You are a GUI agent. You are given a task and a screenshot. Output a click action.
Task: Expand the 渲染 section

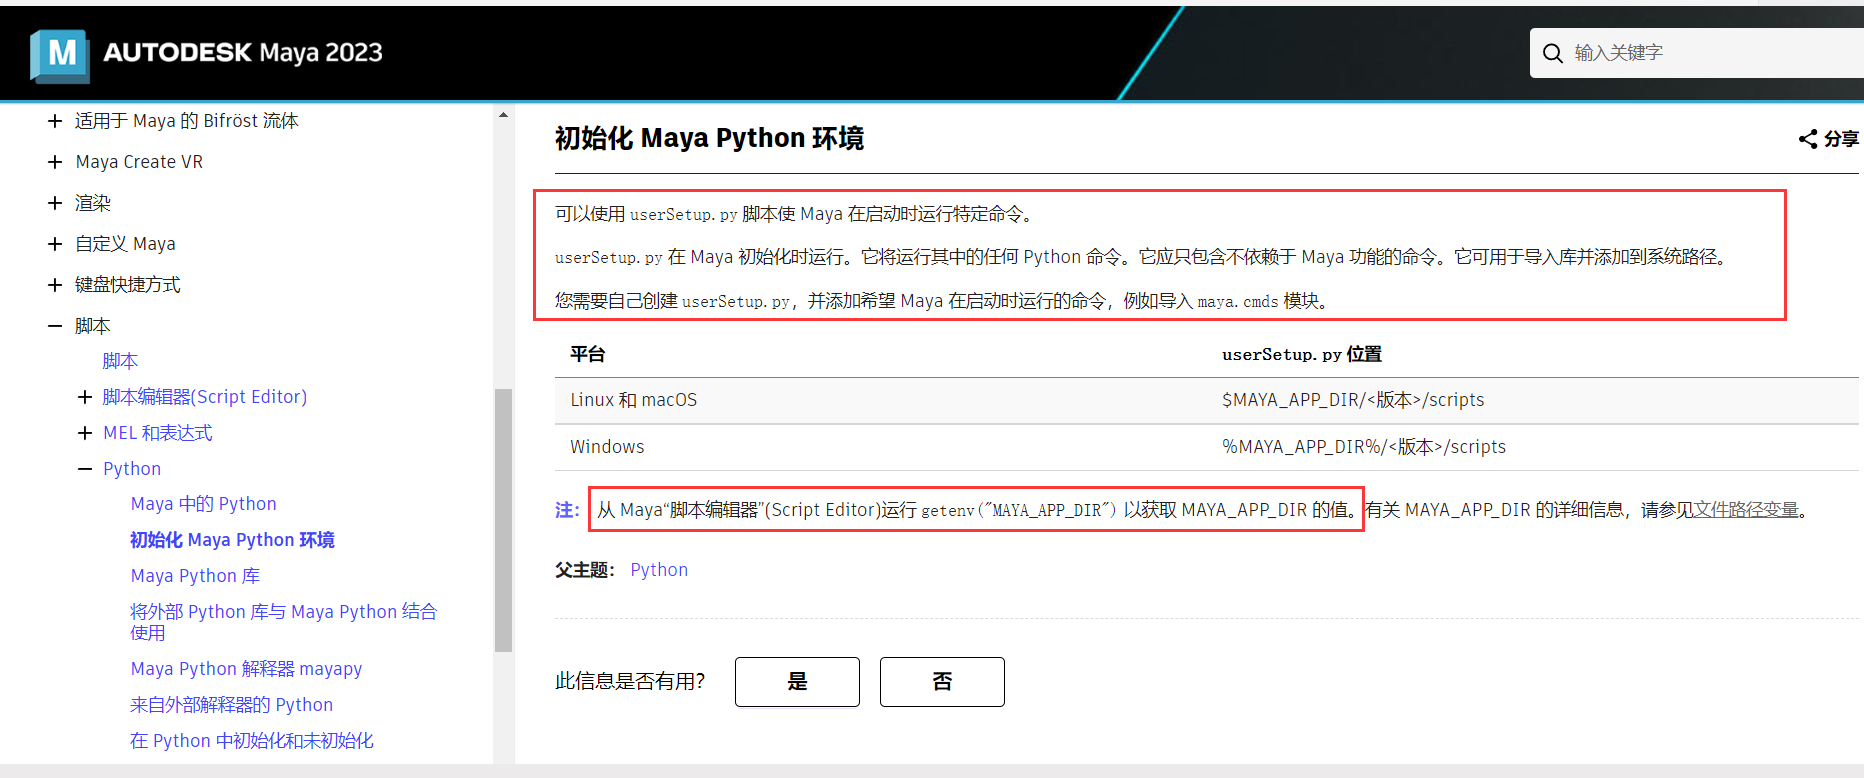point(55,203)
